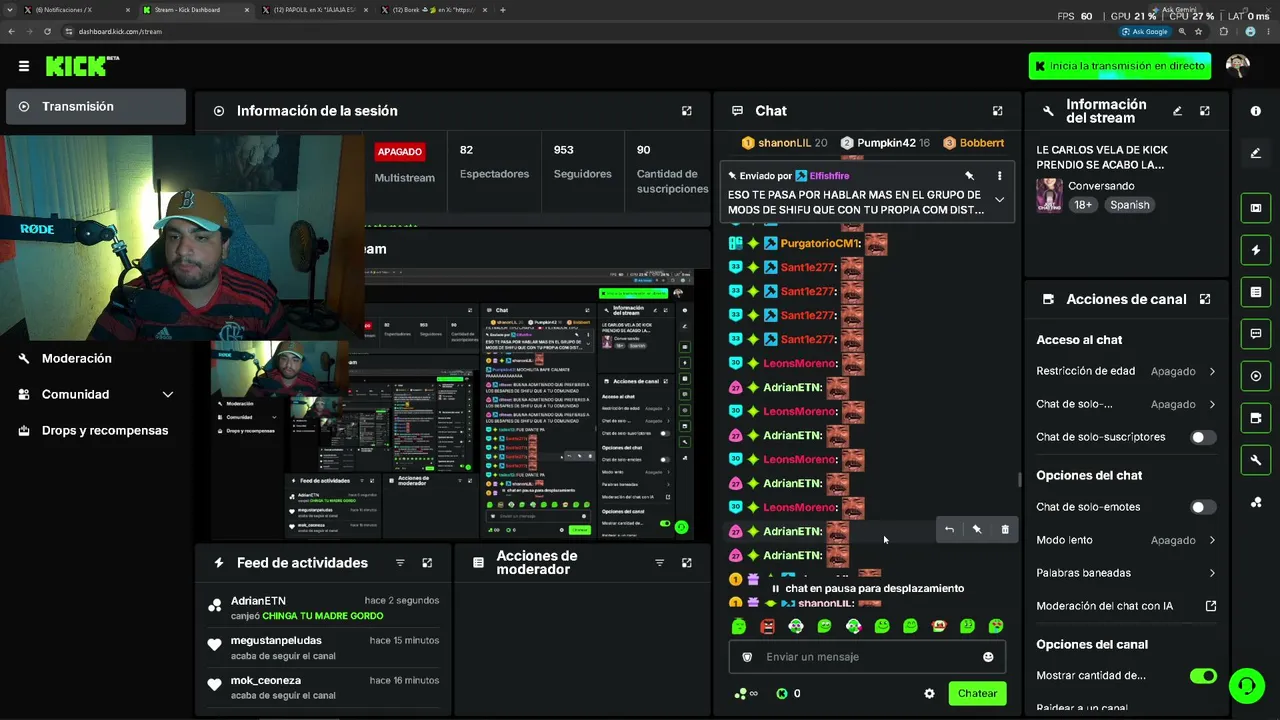Toggle Chat de solo-suscriptores switch
This screenshot has width=1280, height=720.
(x=1203, y=437)
